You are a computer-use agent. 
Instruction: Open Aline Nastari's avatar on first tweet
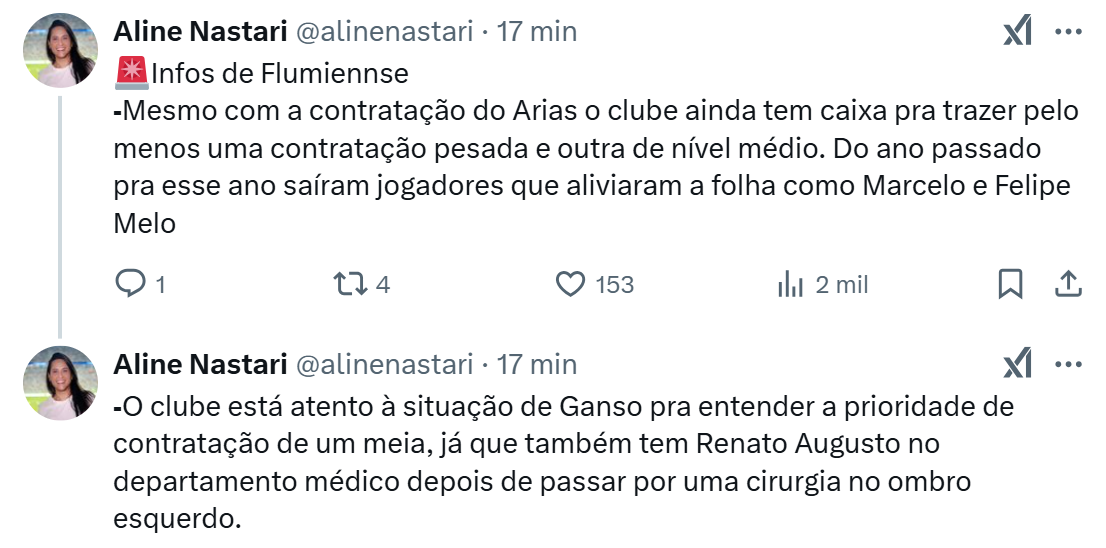point(59,50)
